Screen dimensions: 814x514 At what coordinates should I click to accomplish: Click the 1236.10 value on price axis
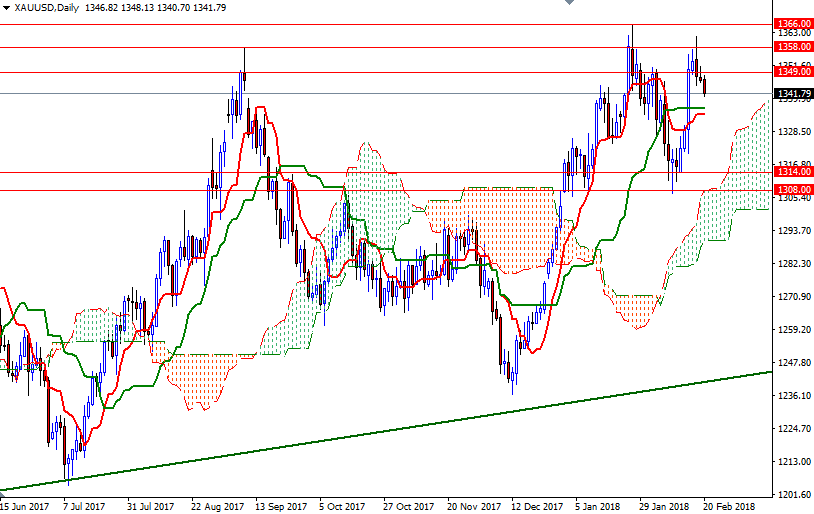point(793,396)
